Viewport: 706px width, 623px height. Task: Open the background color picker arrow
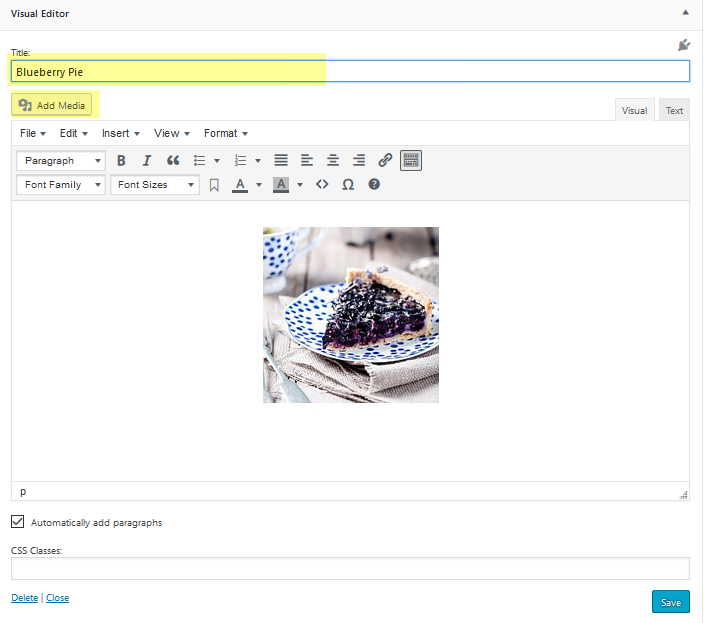pos(300,185)
